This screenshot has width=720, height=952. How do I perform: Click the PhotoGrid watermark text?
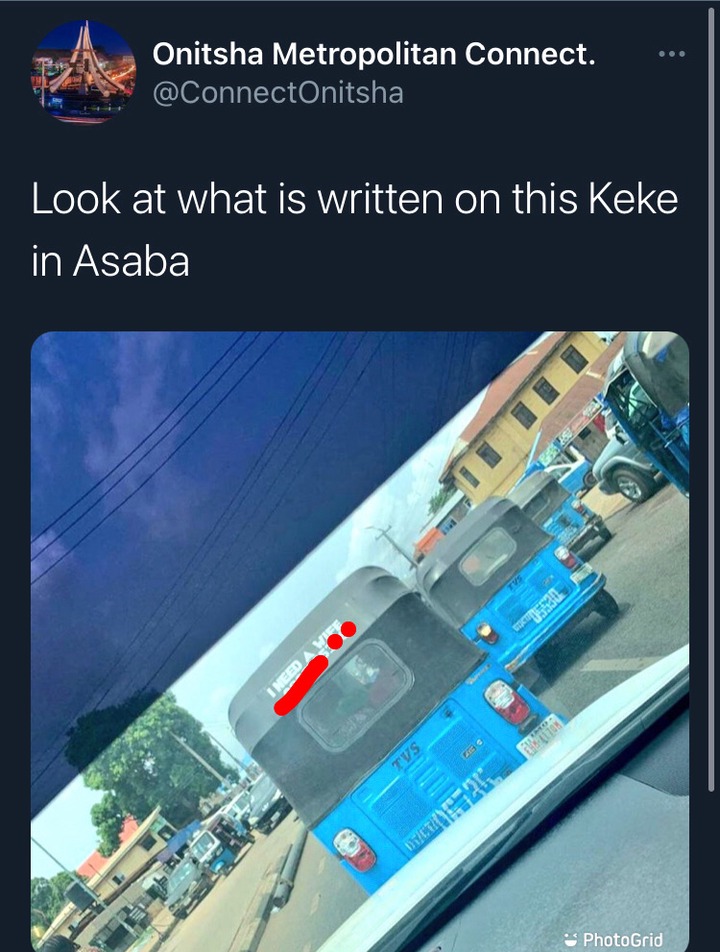coord(622,939)
